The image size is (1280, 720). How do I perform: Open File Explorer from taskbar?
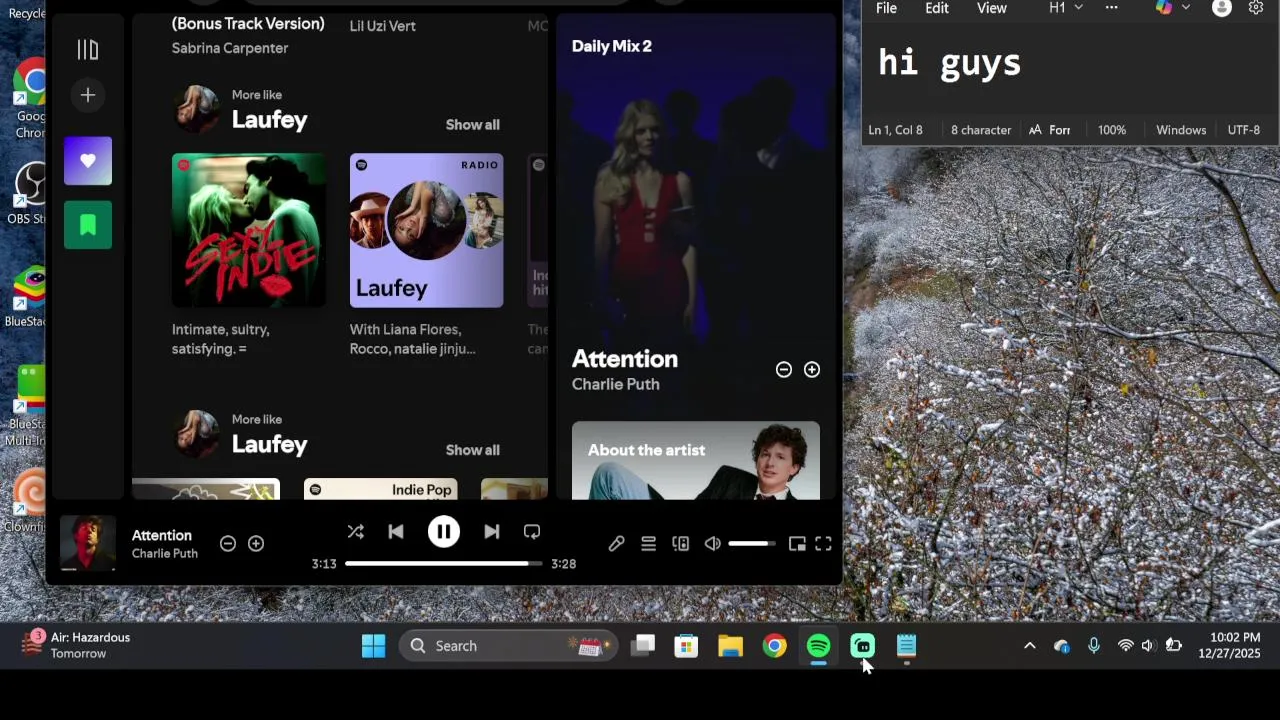pyautogui.click(x=730, y=646)
